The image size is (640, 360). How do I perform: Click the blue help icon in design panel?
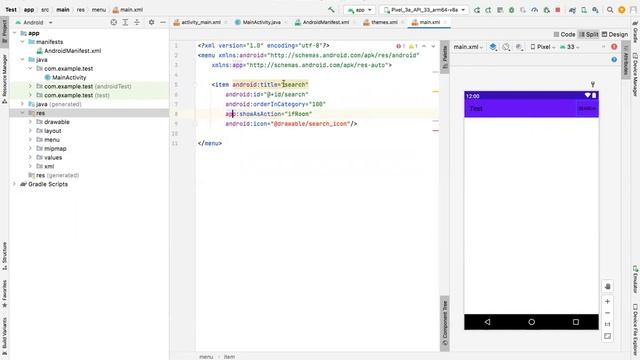614,60
